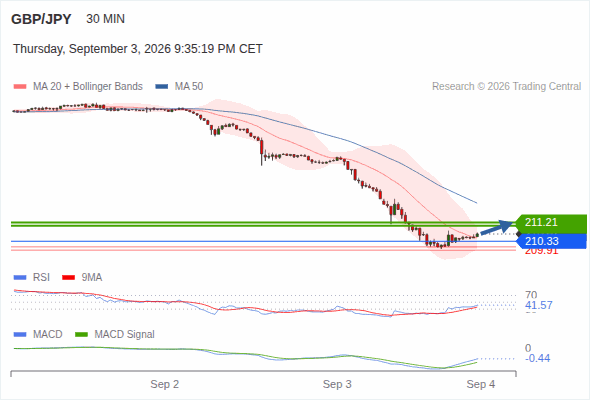Click the red 209.91 price level

tap(541, 252)
